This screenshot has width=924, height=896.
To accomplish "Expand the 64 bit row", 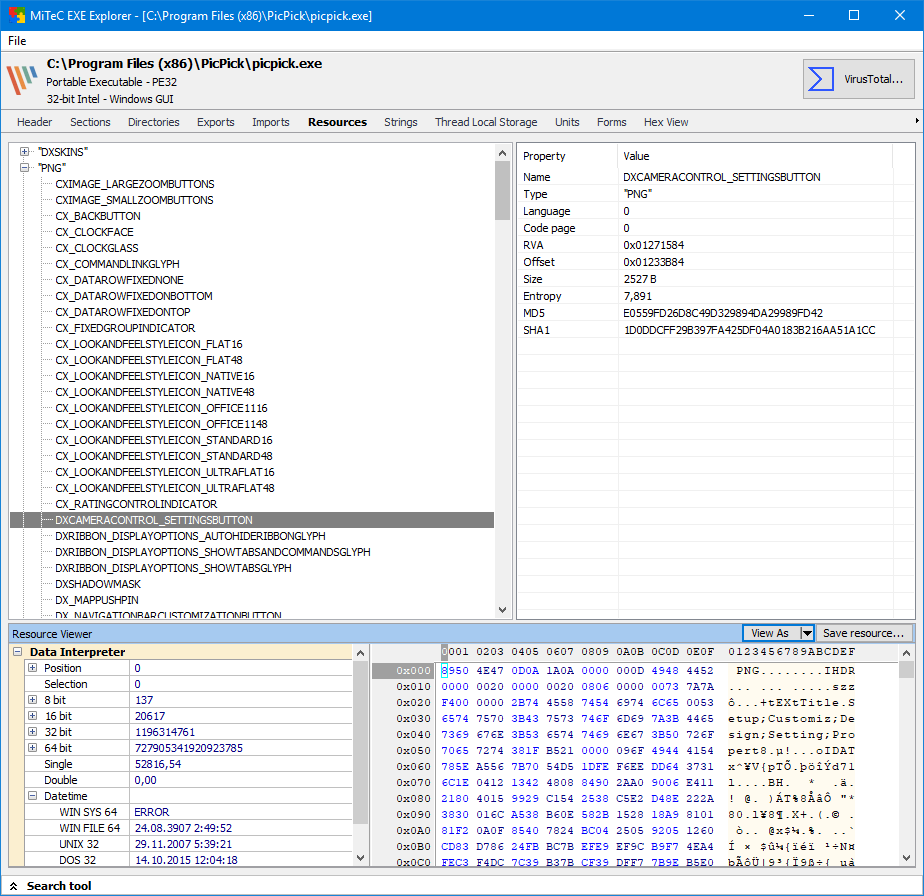I will point(32,747).
